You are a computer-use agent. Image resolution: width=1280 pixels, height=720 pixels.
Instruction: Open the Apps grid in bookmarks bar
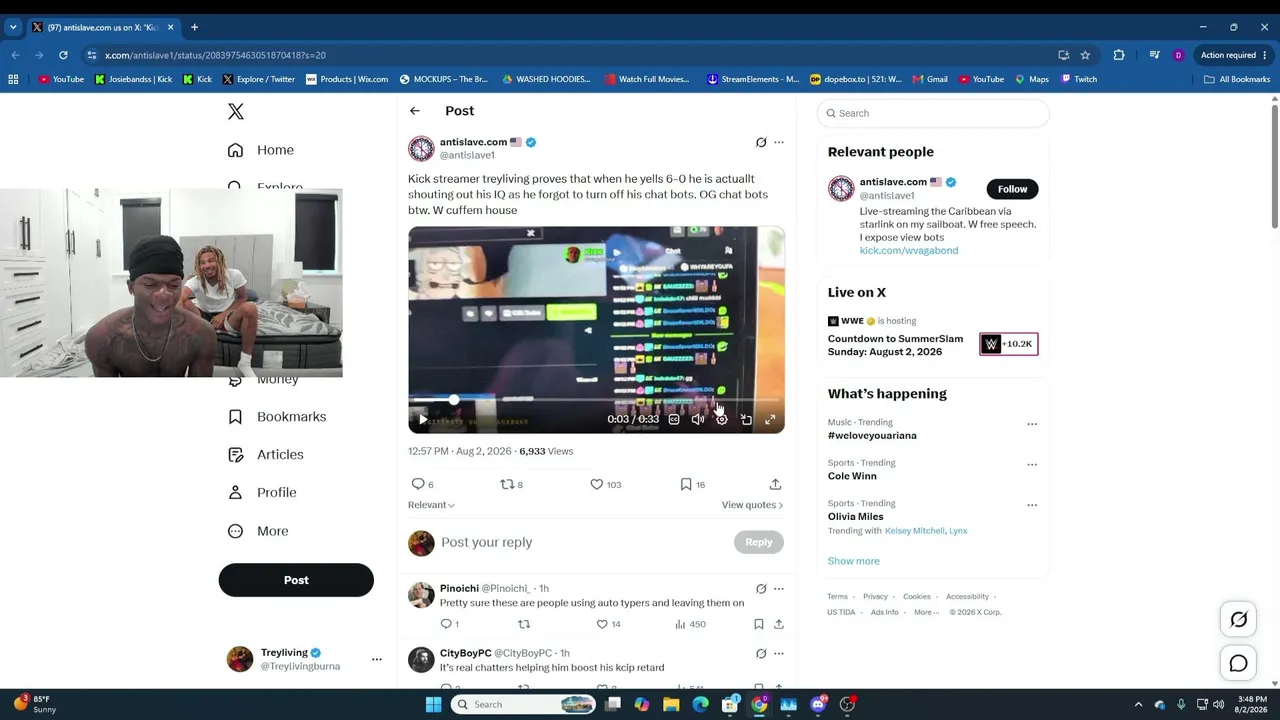coord(13,79)
